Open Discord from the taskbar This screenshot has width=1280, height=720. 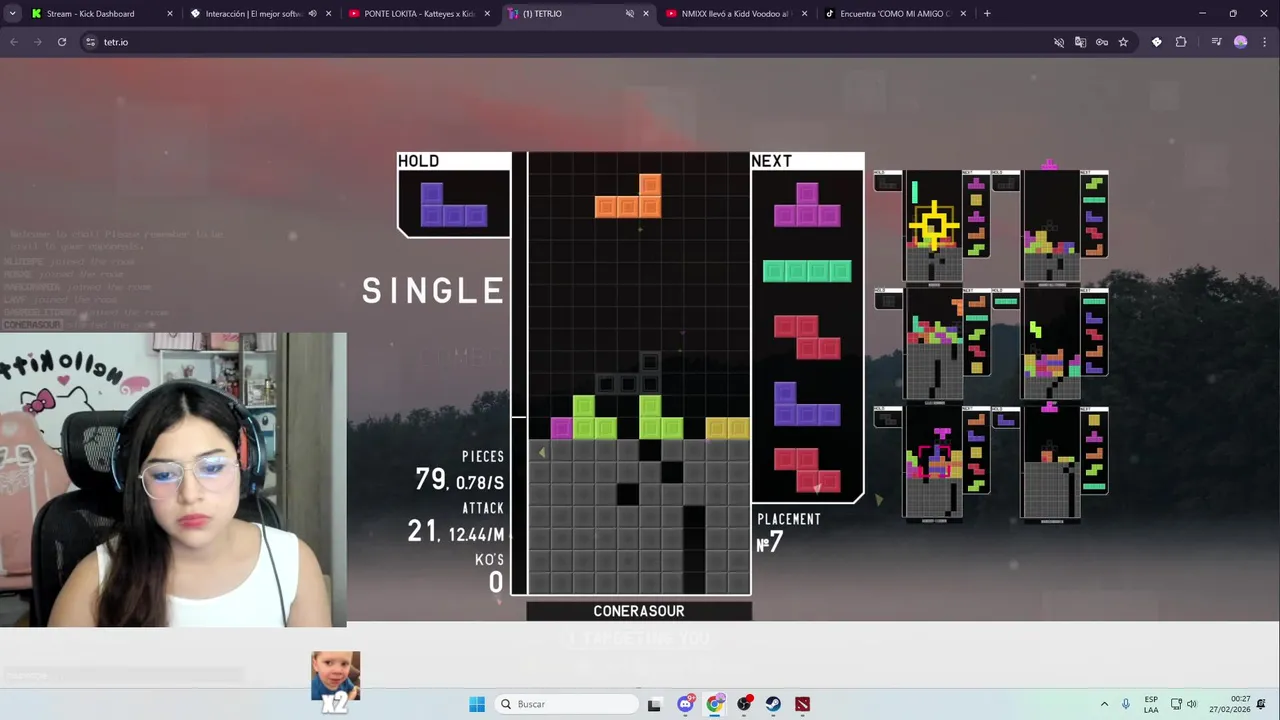point(685,704)
